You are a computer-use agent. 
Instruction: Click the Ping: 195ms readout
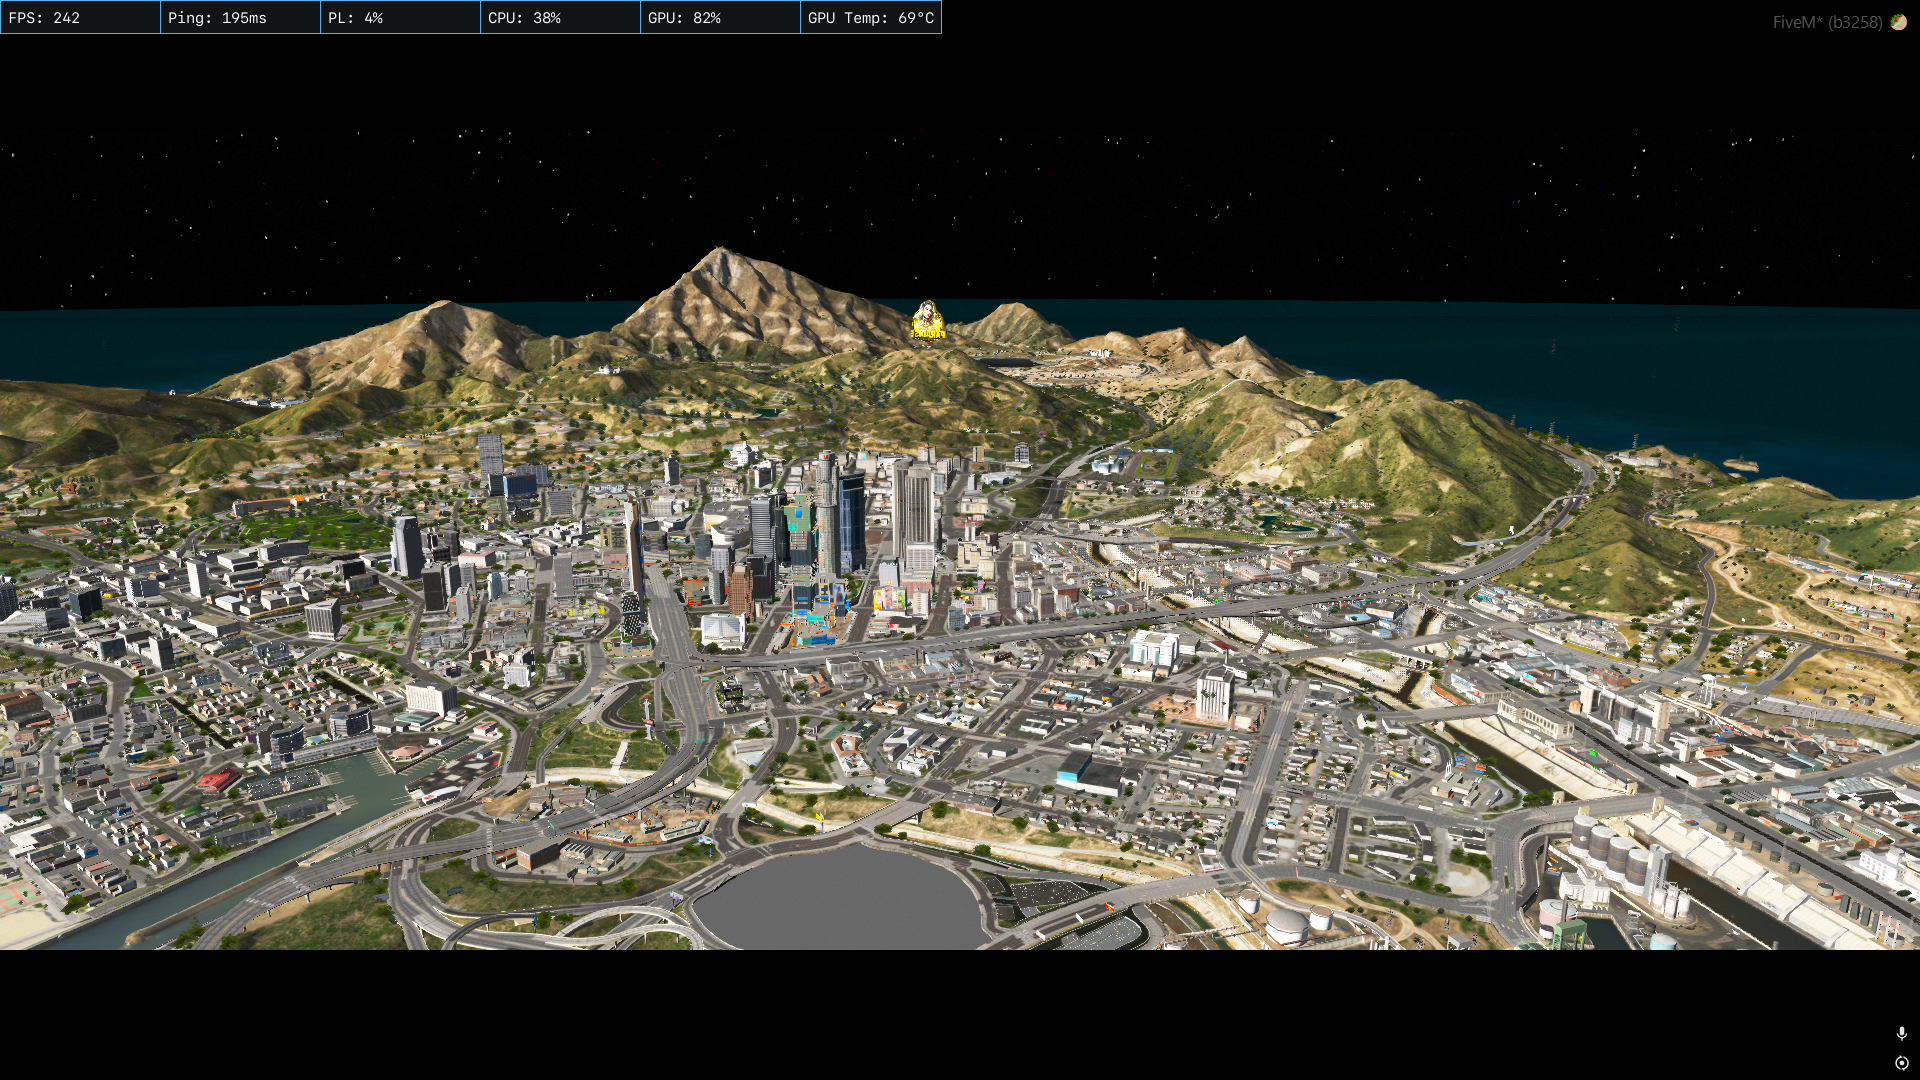(x=240, y=17)
